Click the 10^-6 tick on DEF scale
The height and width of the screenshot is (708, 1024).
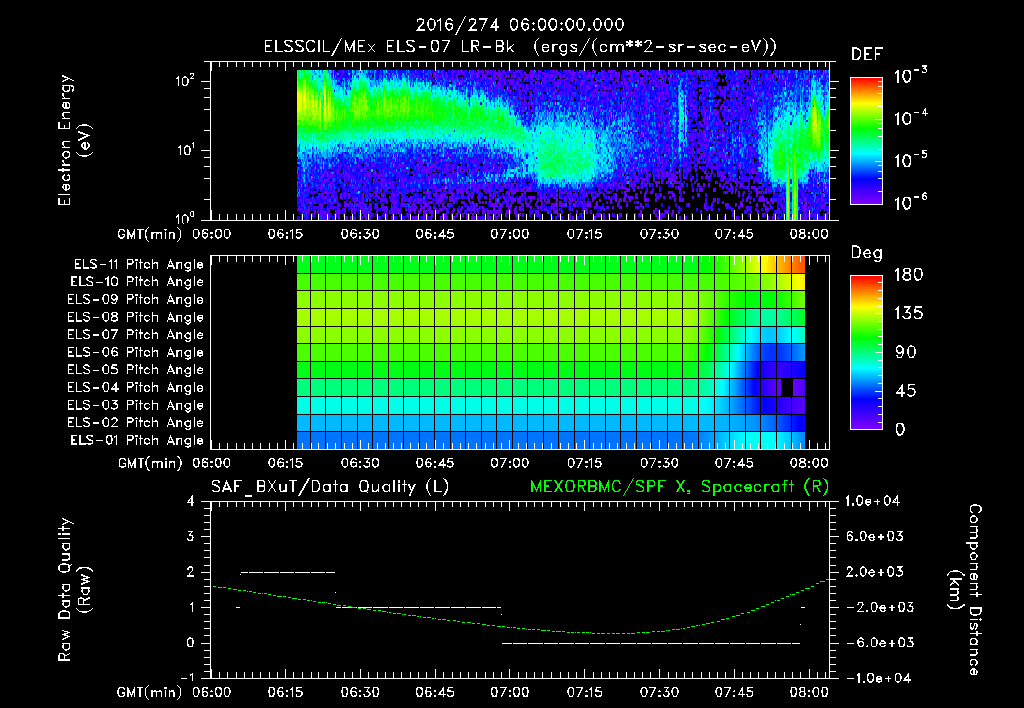[x=910, y=202]
